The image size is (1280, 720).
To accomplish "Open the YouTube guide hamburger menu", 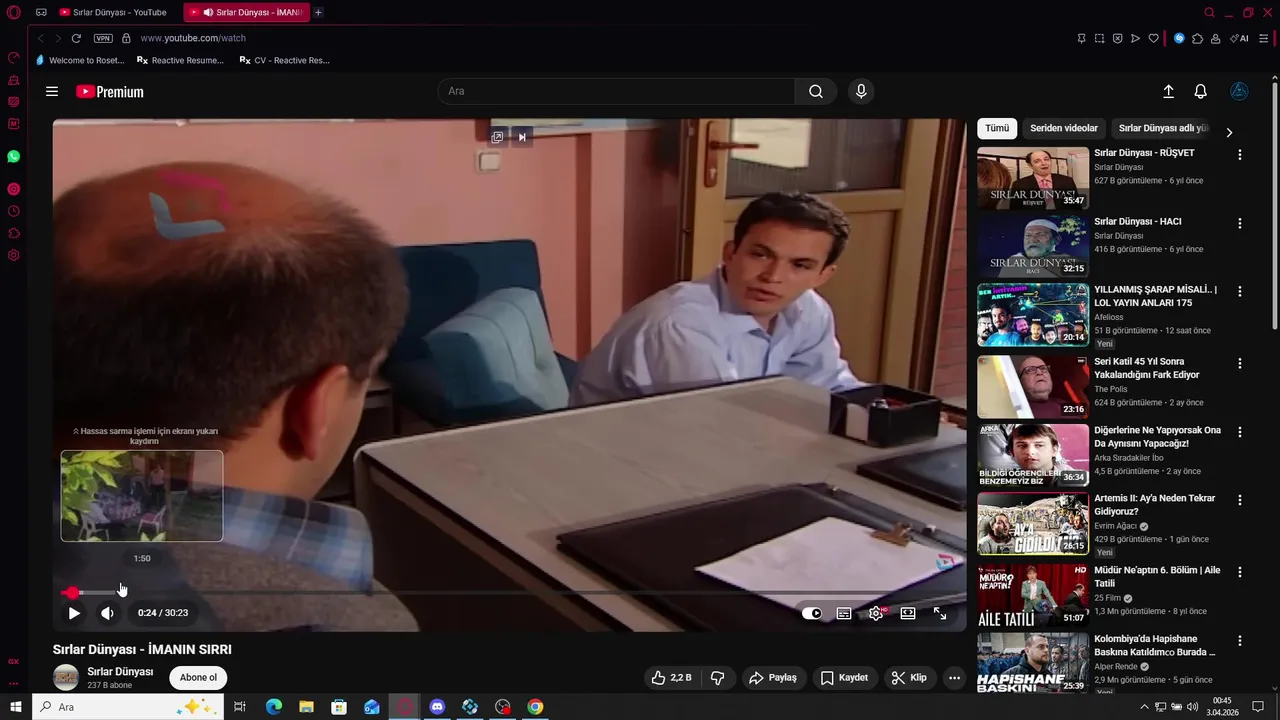I will [52, 91].
